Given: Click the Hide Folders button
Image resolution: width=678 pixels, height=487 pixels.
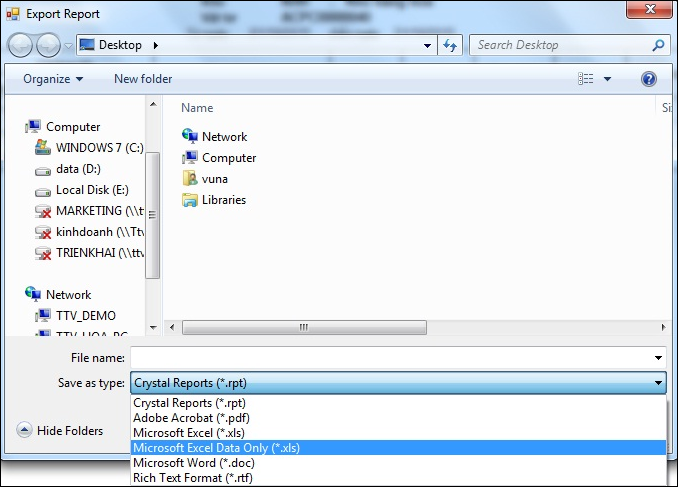Looking at the screenshot, I should 60,430.
